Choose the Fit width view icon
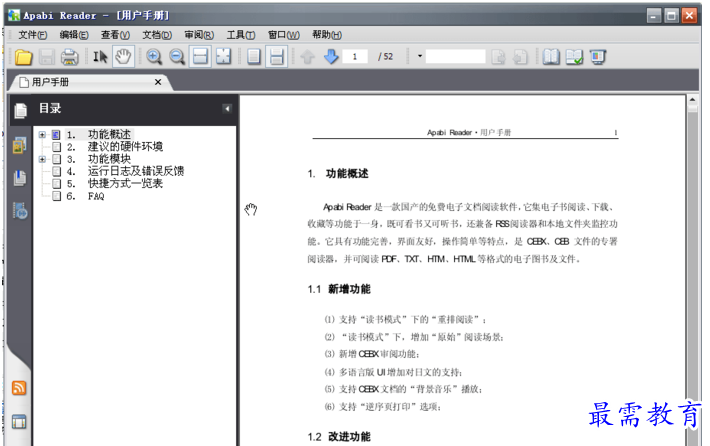The height and width of the screenshot is (446, 710). pyautogui.click(x=200, y=57)
